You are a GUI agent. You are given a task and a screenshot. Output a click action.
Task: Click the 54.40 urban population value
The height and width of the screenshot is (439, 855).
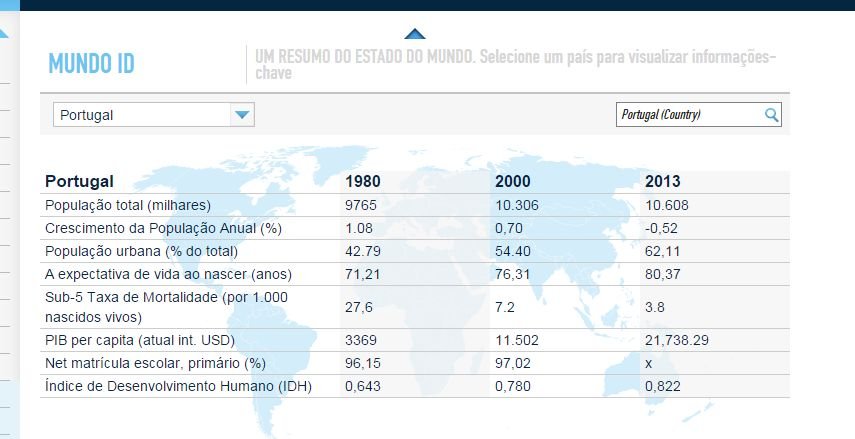click(x=513, y=251)
